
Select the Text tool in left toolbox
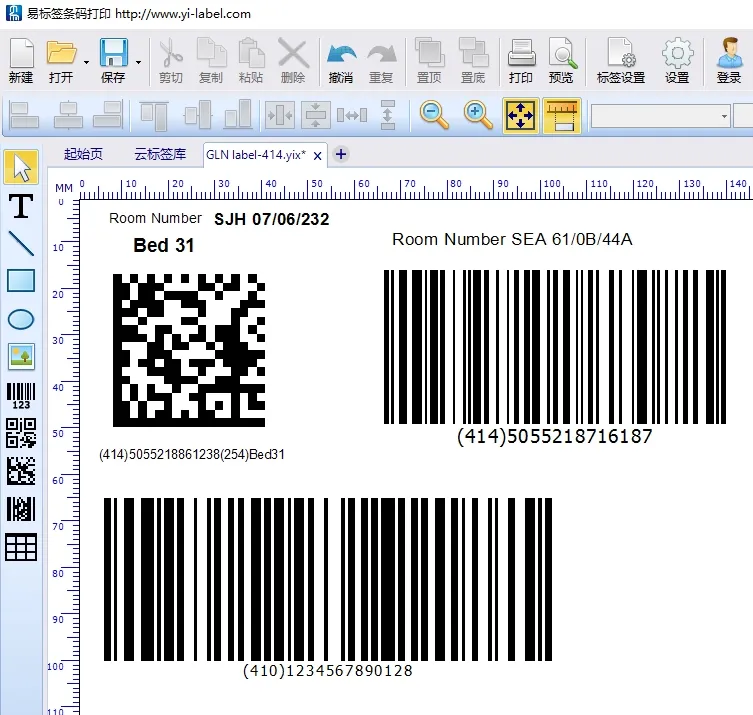(21, 206)
